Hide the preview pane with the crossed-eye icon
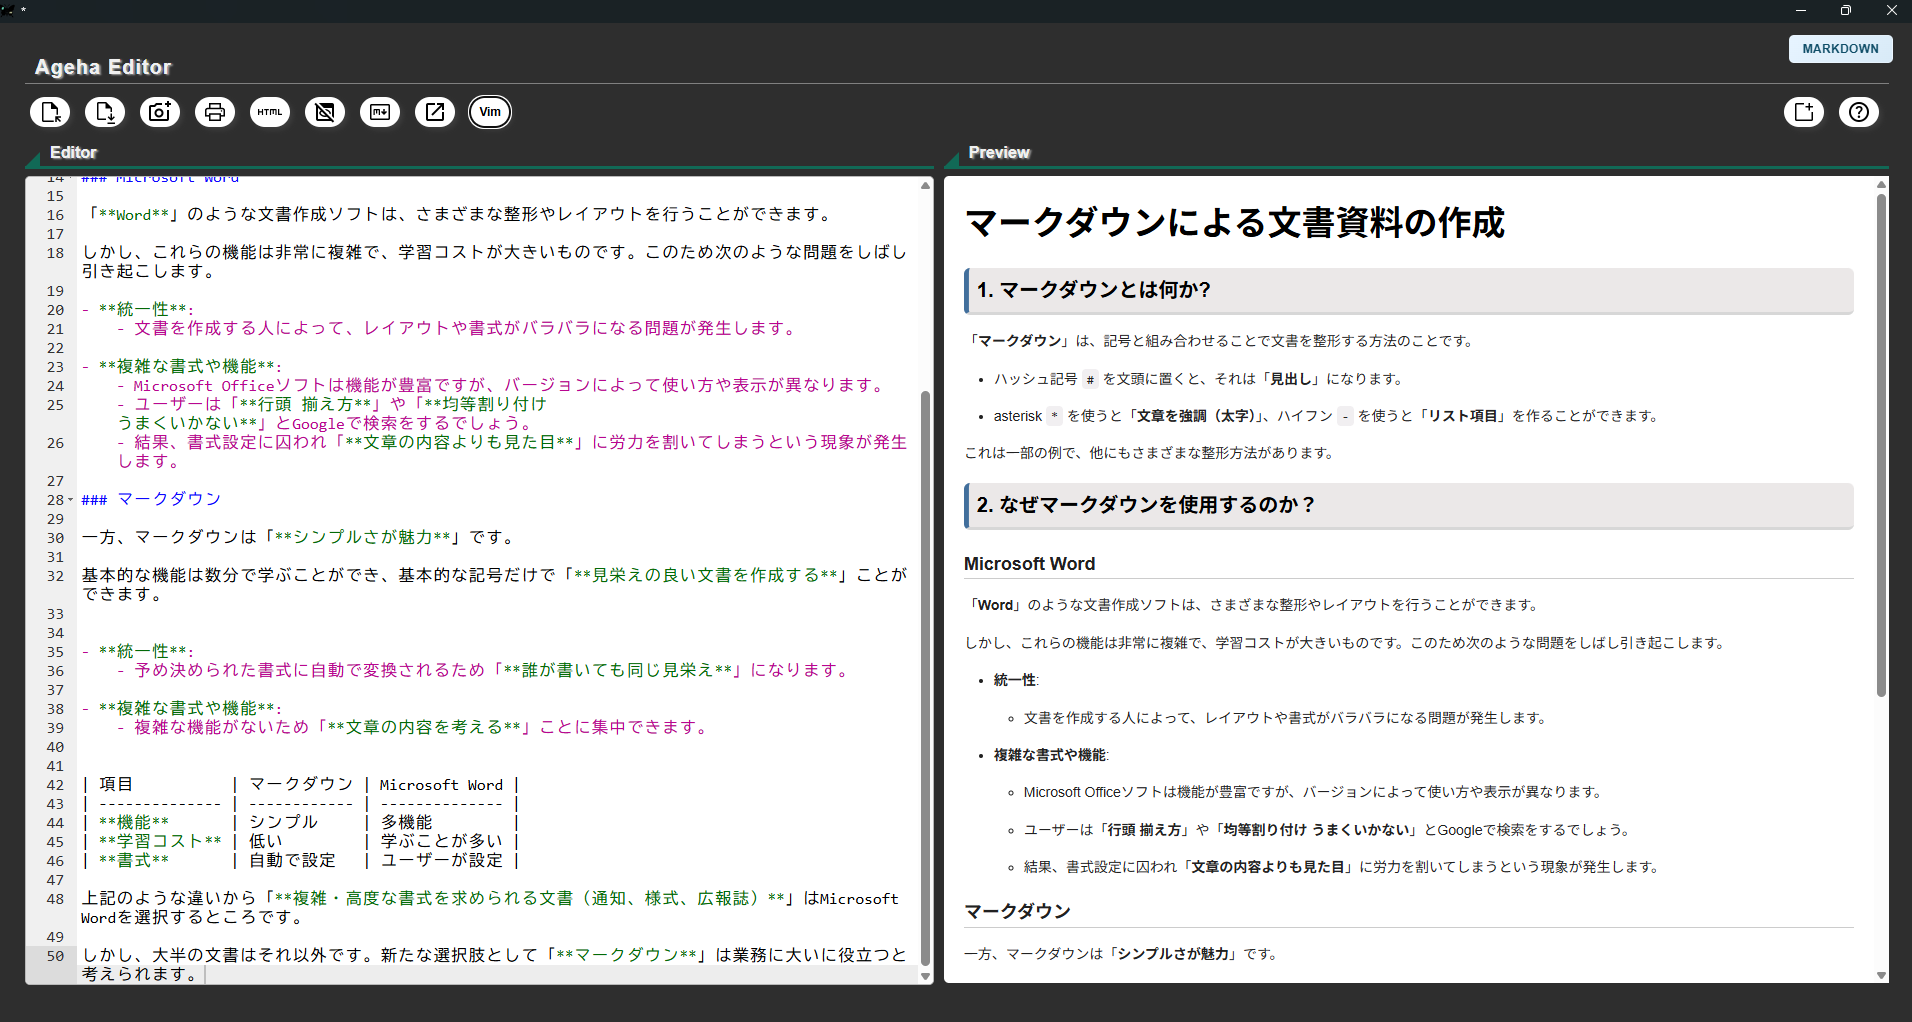The image size is (1912, 1022). [324, 112]
